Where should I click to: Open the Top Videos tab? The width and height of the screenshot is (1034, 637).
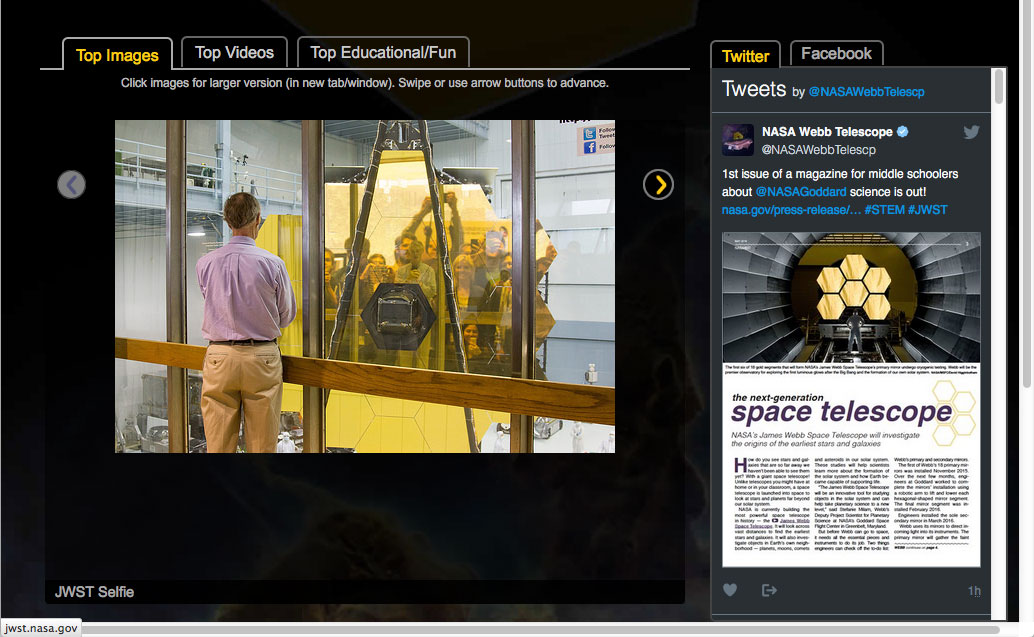(x=234, y=53)
